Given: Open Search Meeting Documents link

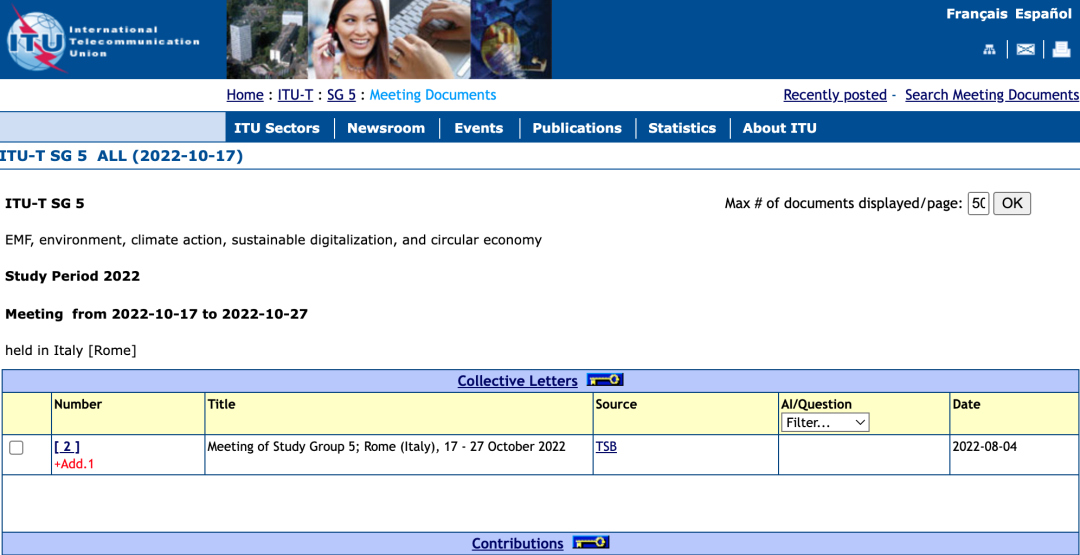Looking at the screenshot, I should [x=992, y=95].
